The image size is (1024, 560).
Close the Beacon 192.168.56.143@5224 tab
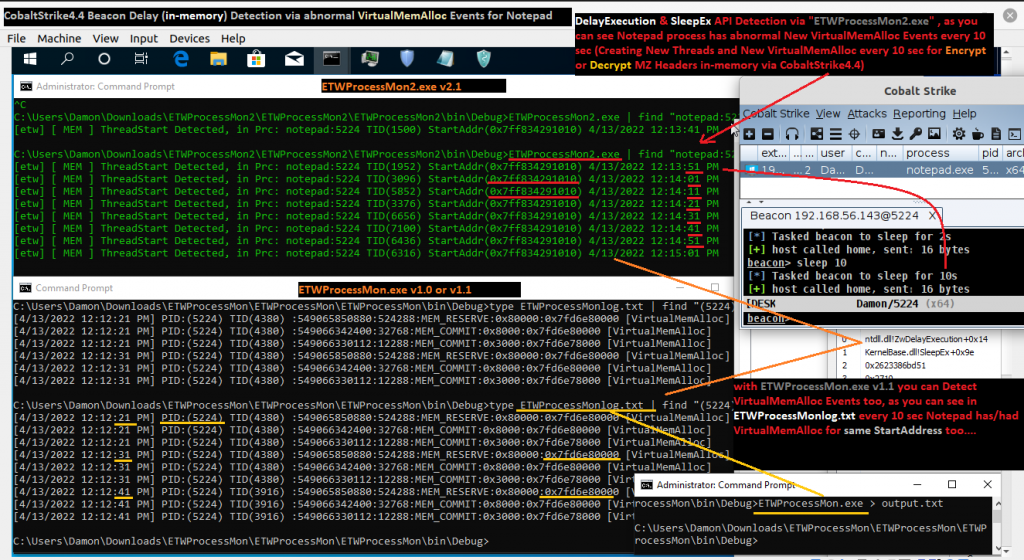click(x=932, y=215)
